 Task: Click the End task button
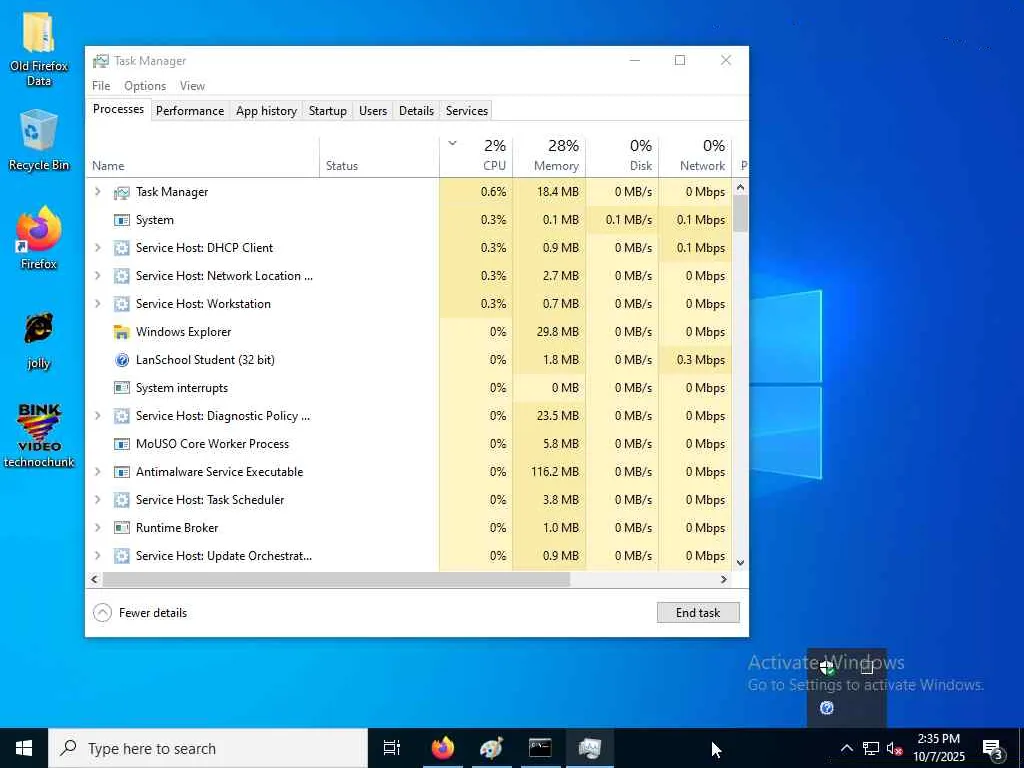[698, 613]
